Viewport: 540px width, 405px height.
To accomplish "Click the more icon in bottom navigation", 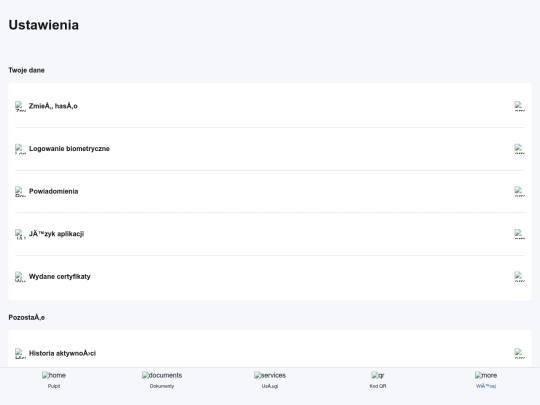I will pyautogui.click(x=486, y=375).
